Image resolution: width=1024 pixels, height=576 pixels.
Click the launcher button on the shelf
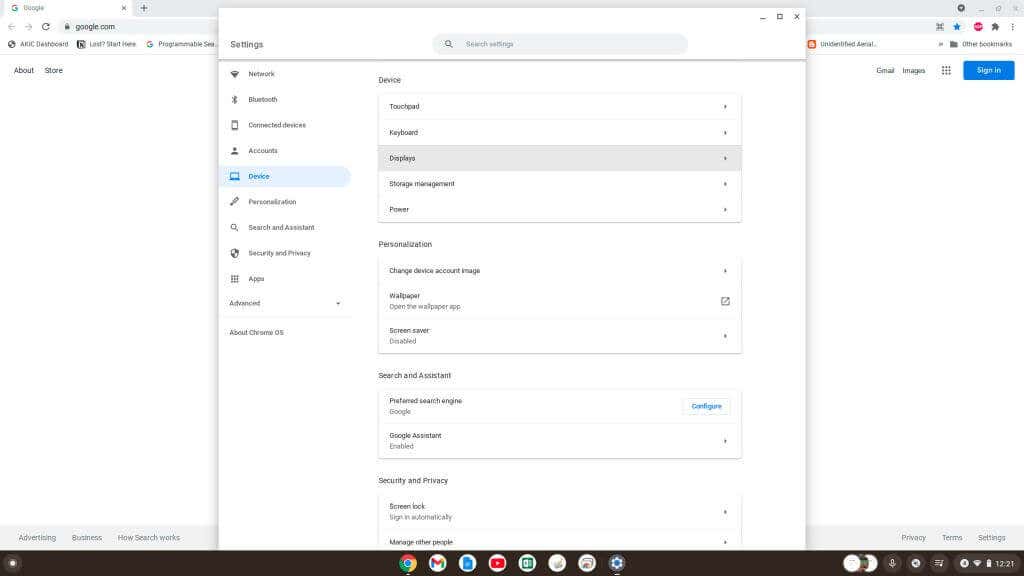click(x=12, y=563)
